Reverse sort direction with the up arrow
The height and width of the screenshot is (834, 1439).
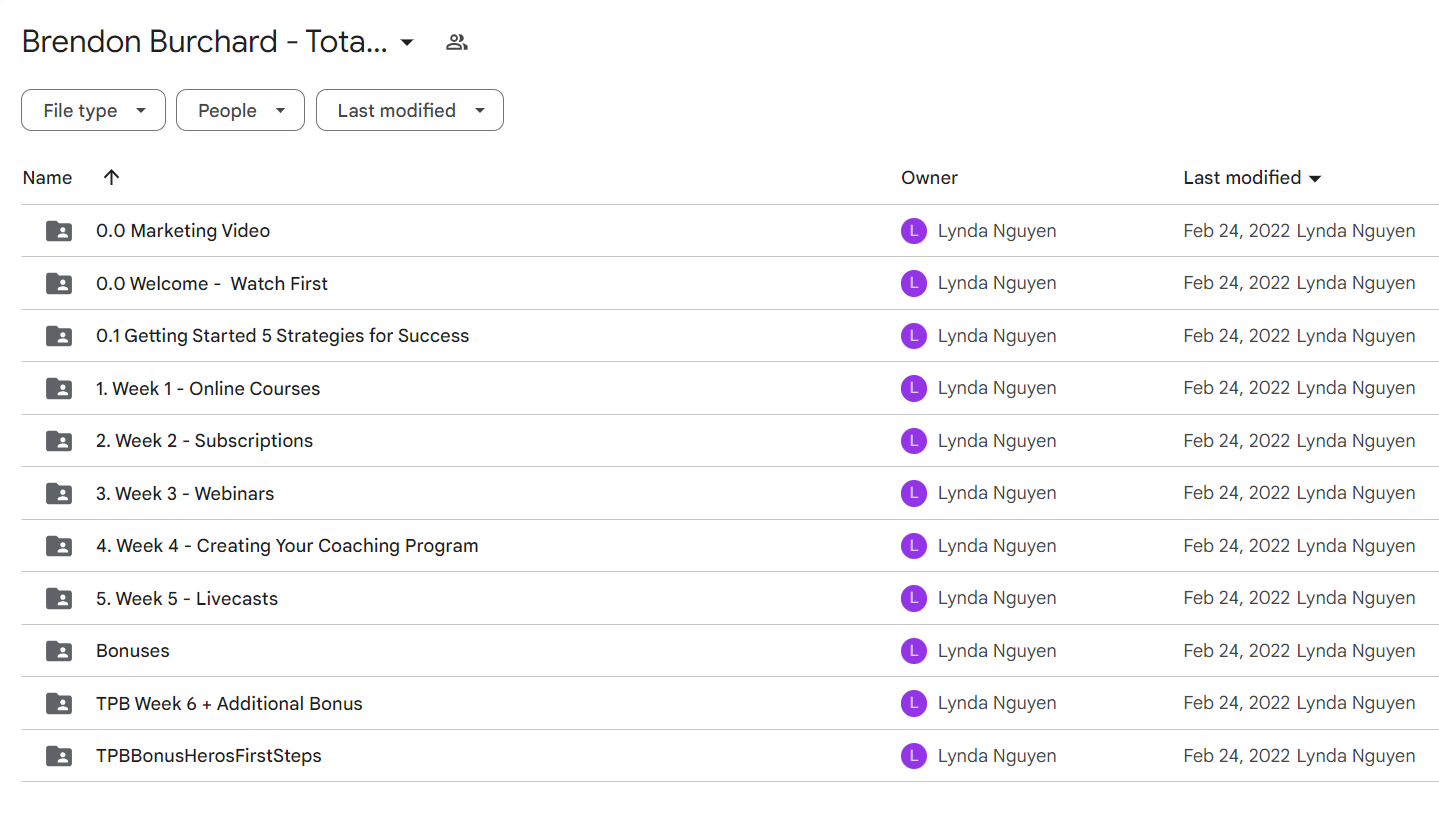[x=111, y=177]
